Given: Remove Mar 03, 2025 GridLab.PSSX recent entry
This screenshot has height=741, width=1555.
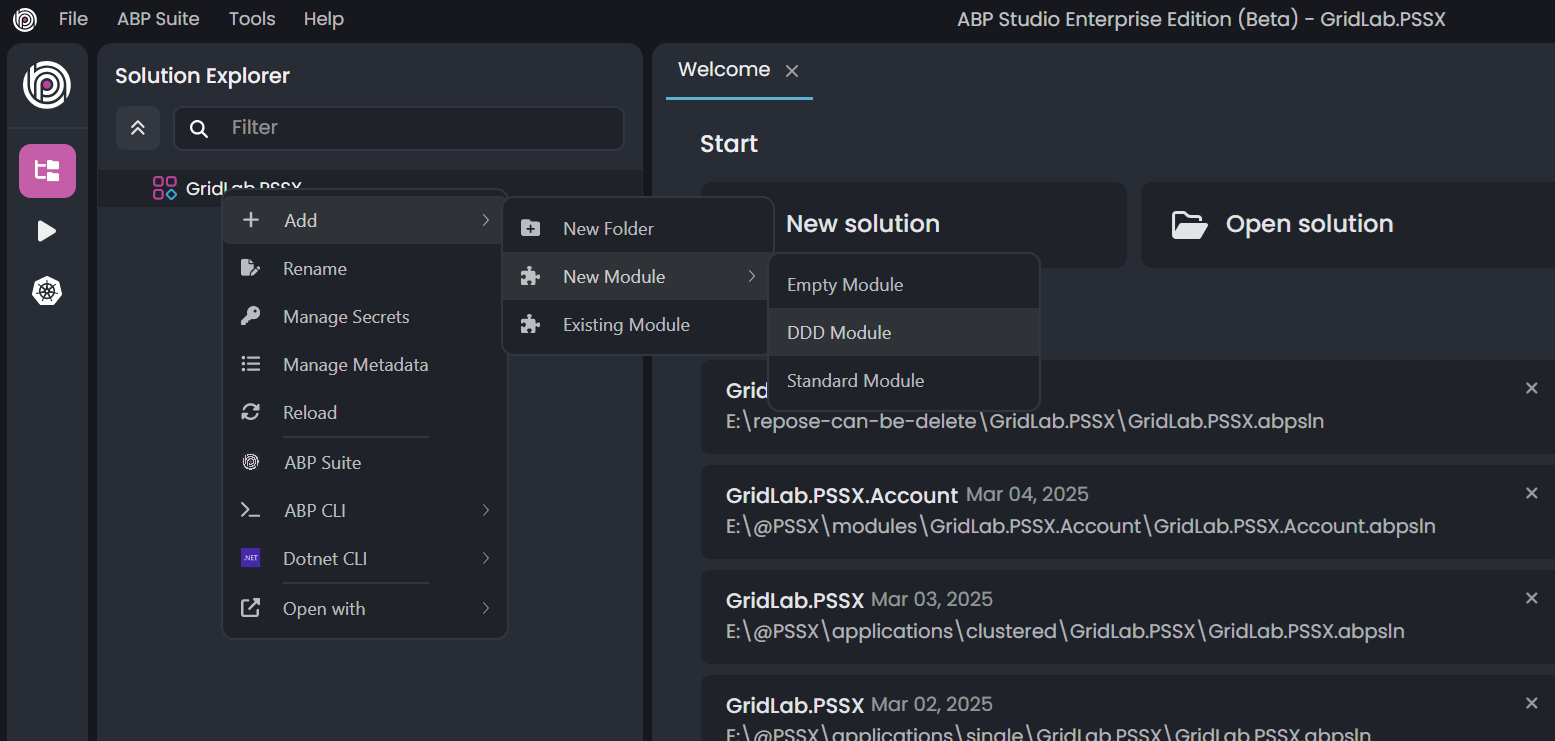Looking at the screenshot, I should (1531, 598).
